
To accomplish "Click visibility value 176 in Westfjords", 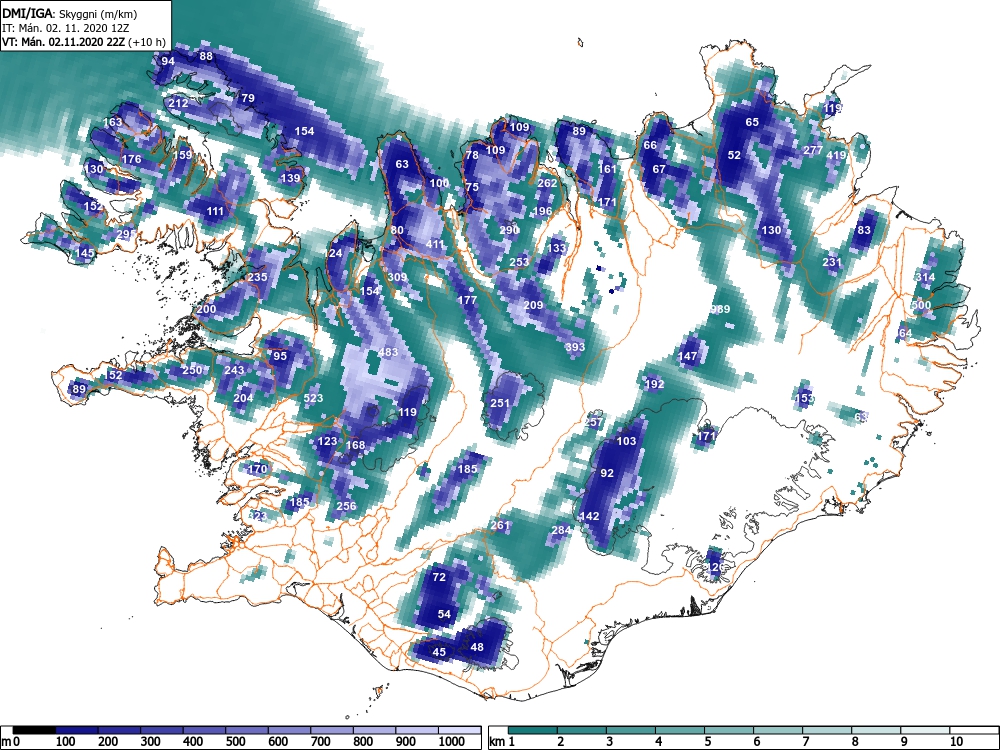I will coord(131,159).
